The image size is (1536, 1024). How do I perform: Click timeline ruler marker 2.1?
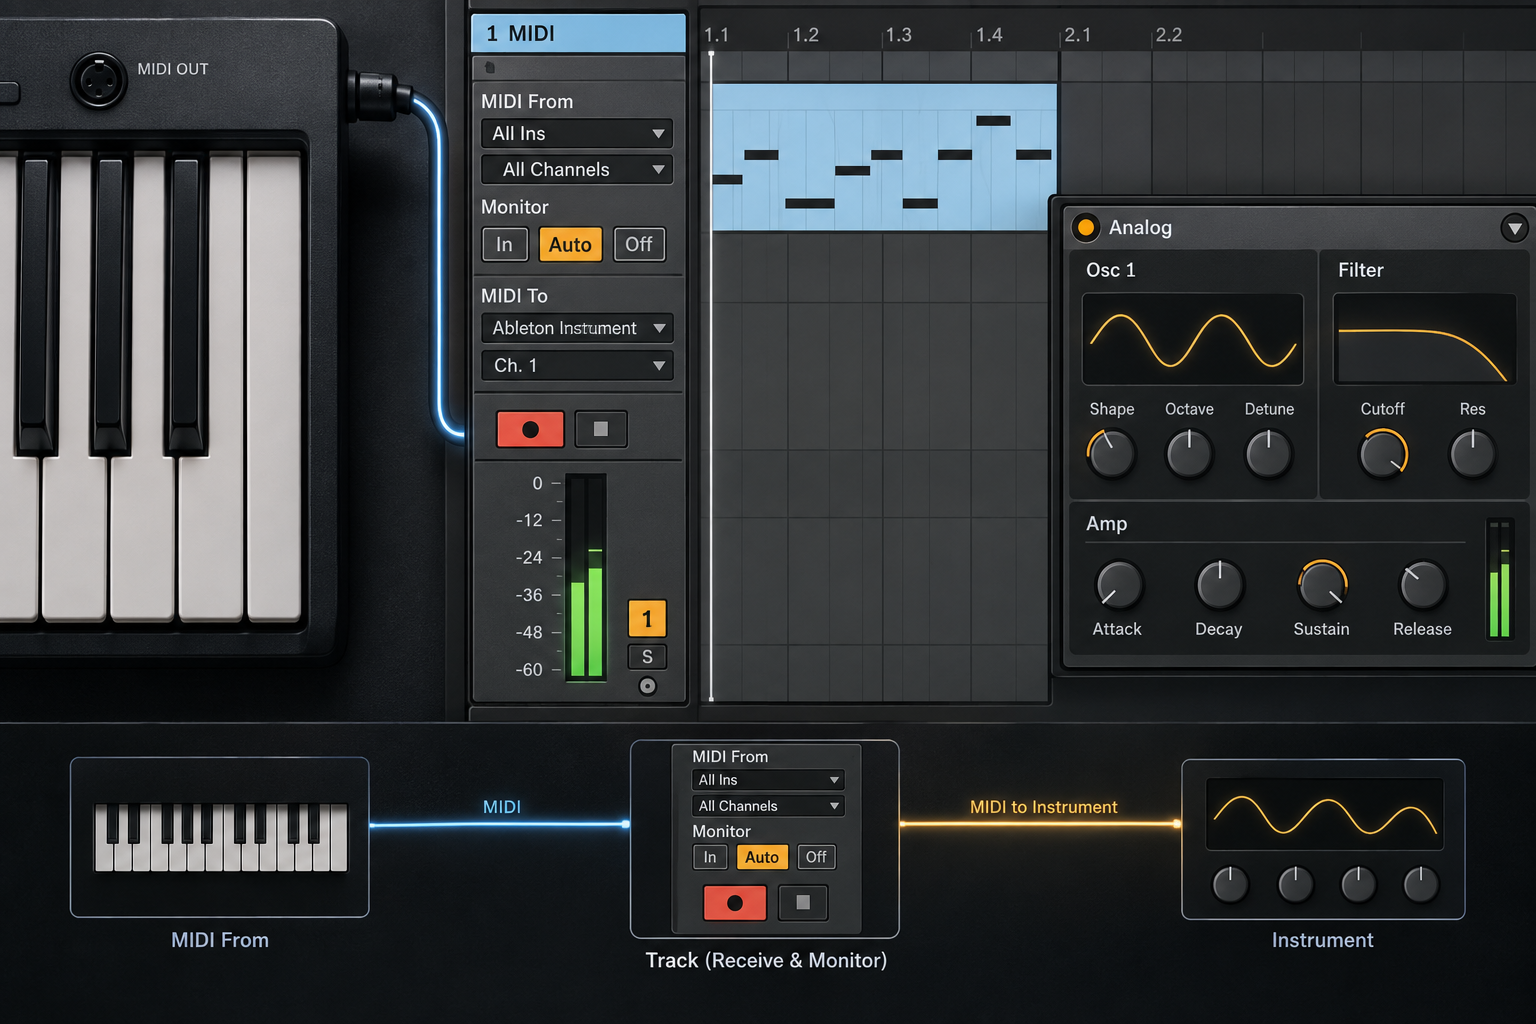(x=1077, y=35)
